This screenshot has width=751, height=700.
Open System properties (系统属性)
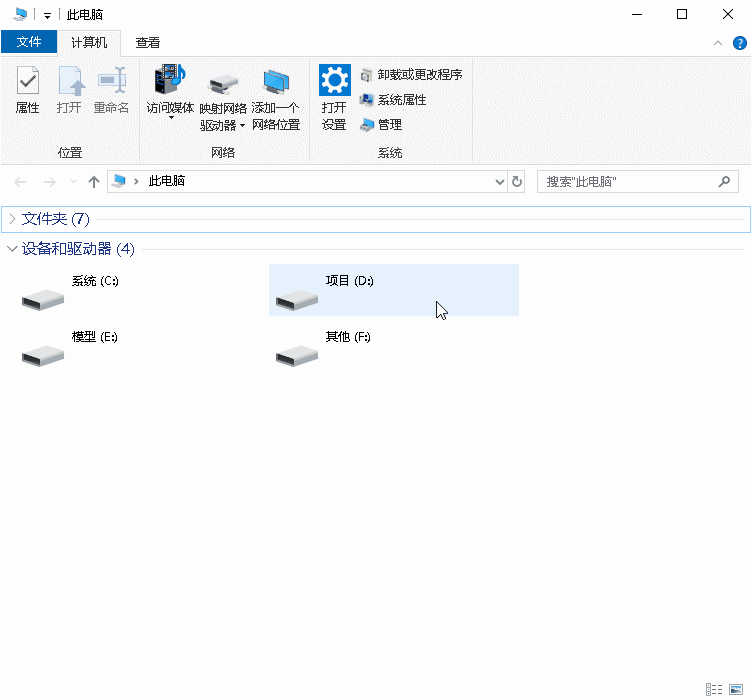[x=393, y=100]
